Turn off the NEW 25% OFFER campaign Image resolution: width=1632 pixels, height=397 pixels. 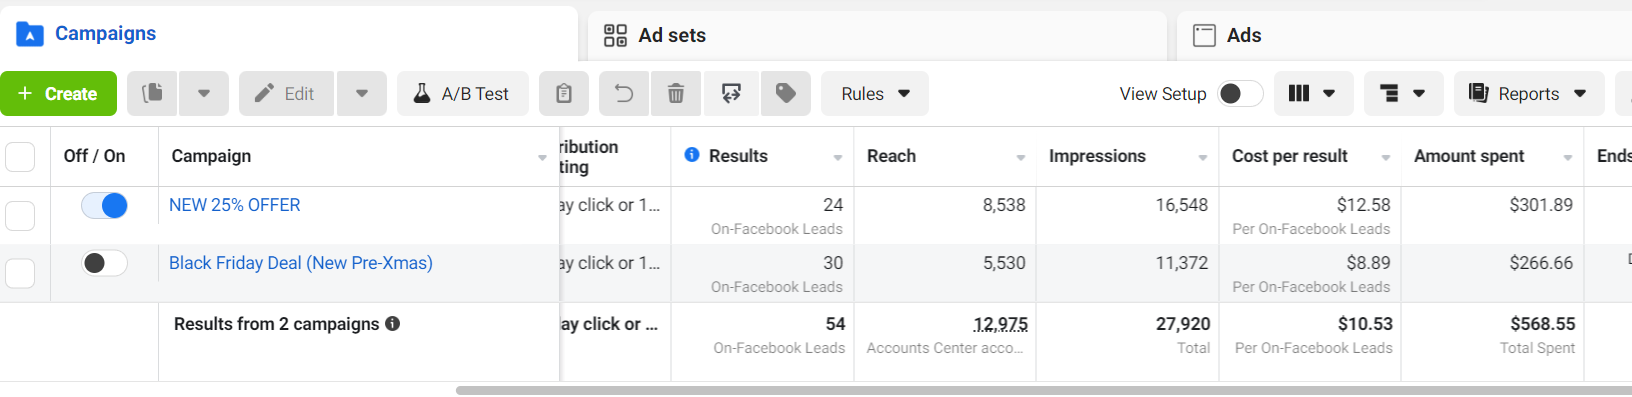point(104,206)
